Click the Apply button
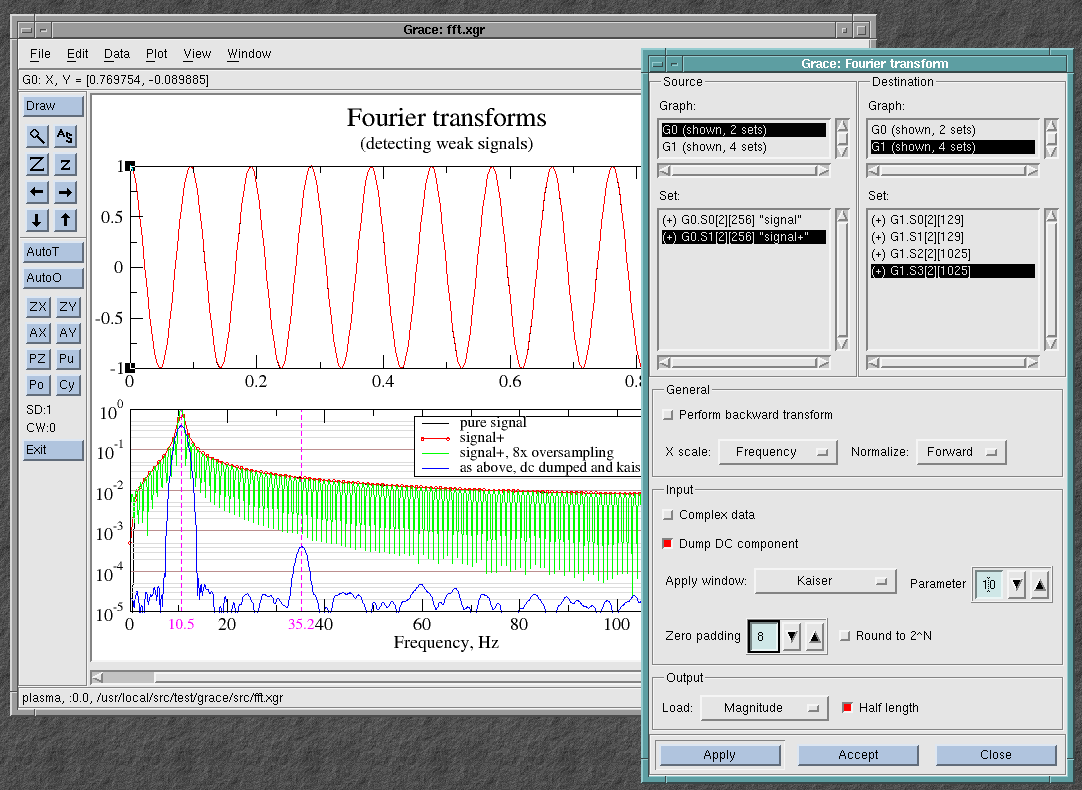The width and height of the screenshot is (1082, 790). click(x=719, y=755)
